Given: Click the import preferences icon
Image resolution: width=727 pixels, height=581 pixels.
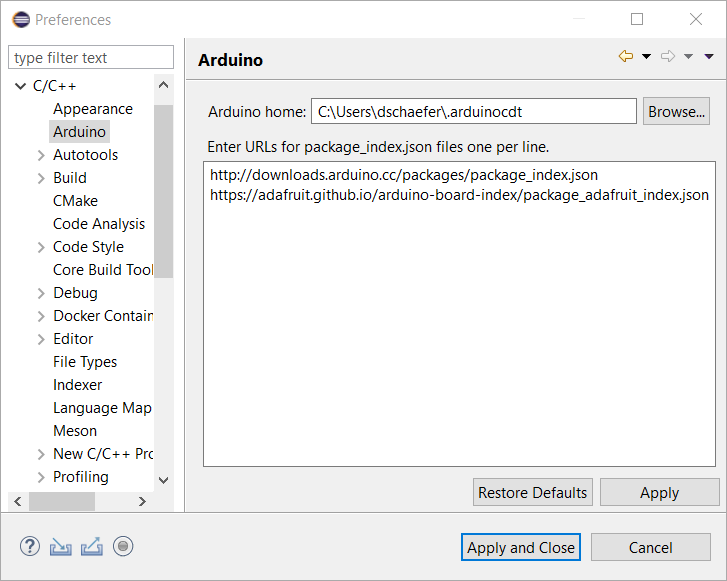Looking at the screenshot, I should point(61,546).
